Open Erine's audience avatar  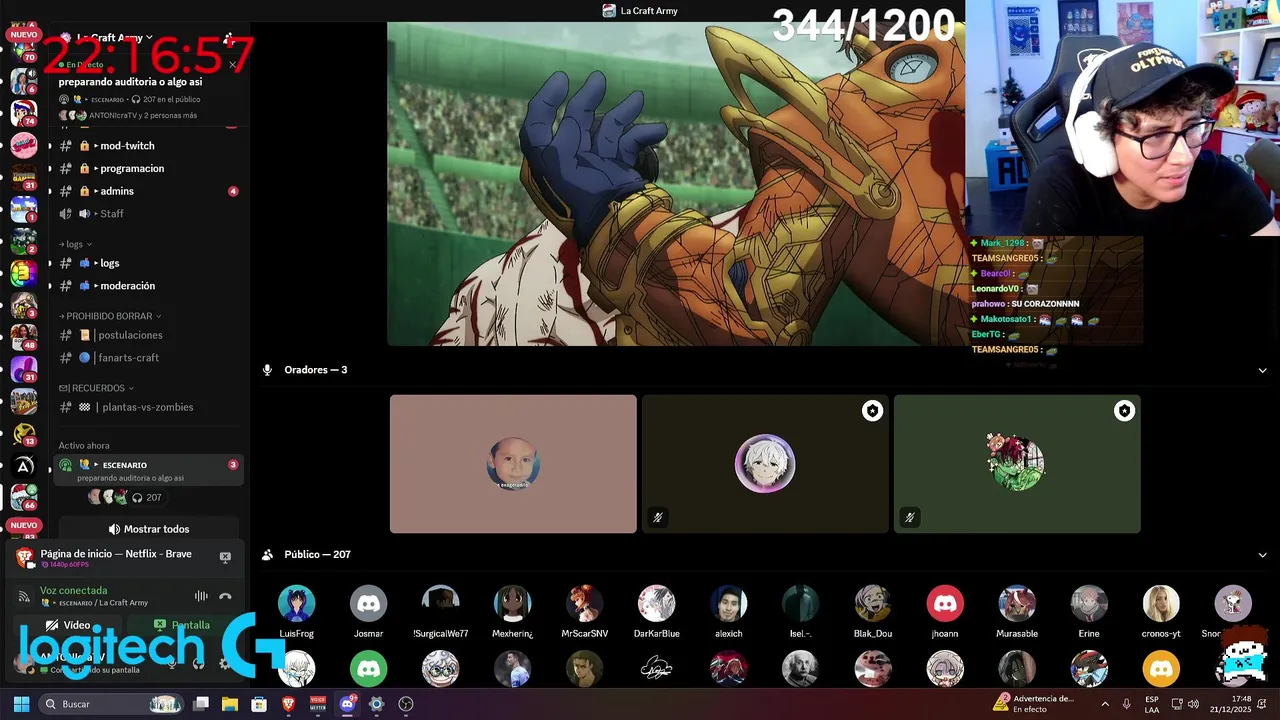tap(1088, 604)
